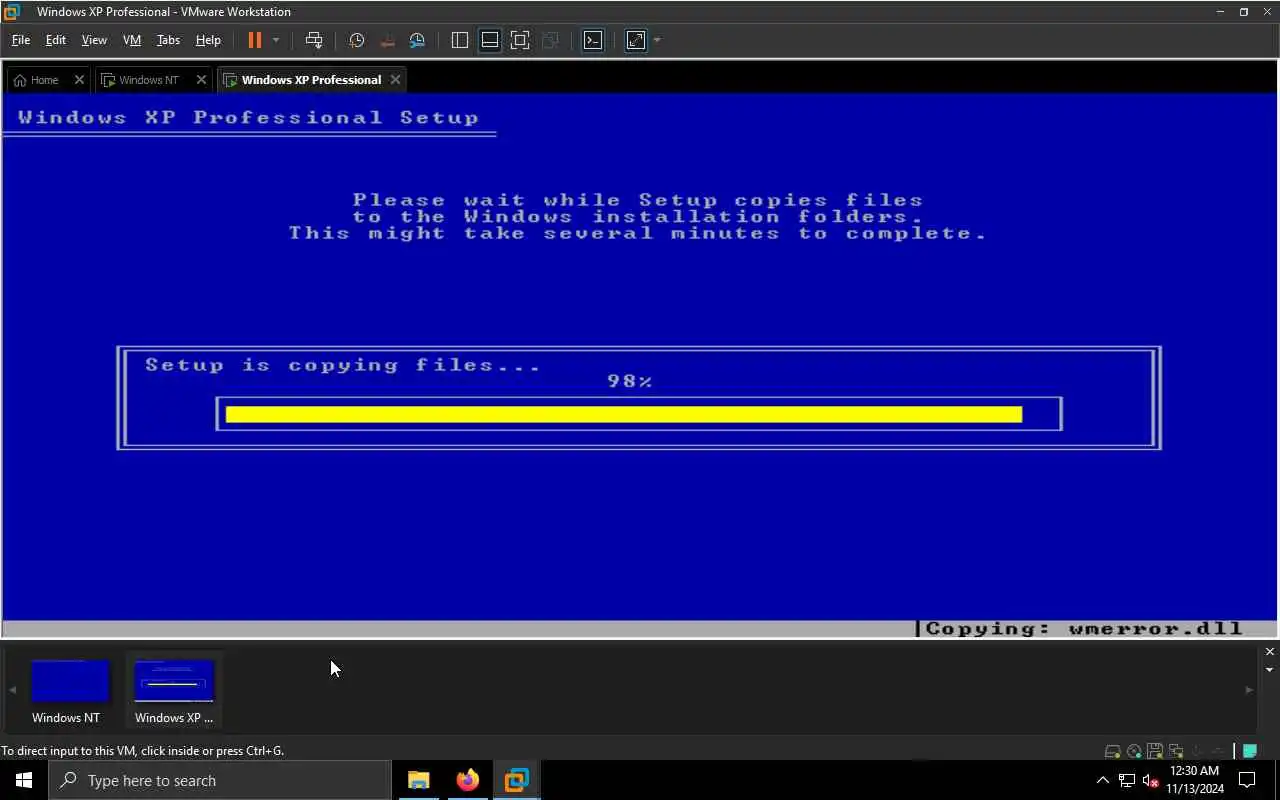The image size is (1280, 800).
Task: Close the Windows XP Professional tab
Action: [395, 80]
